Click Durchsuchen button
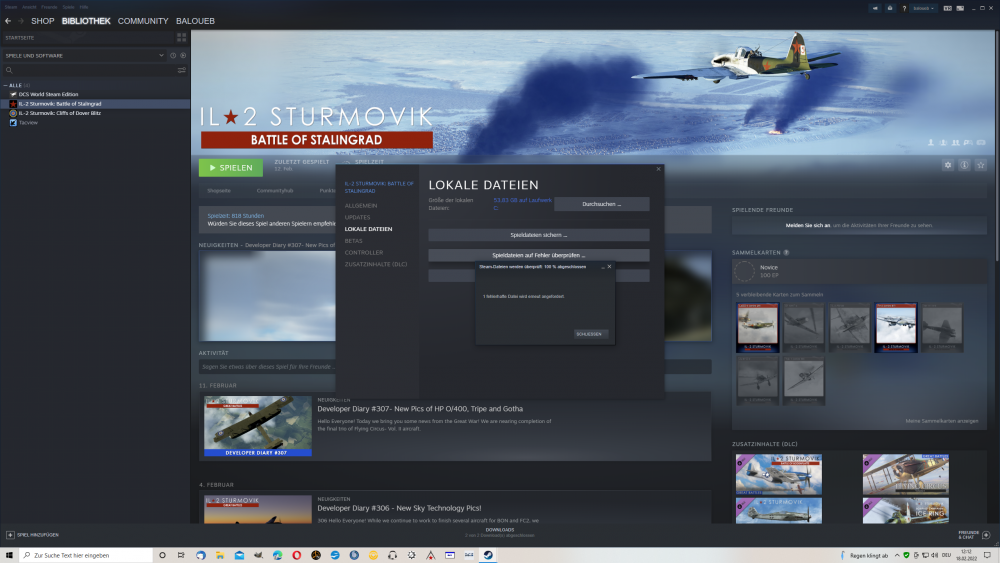1000x563 pixels. pos(601,204)
